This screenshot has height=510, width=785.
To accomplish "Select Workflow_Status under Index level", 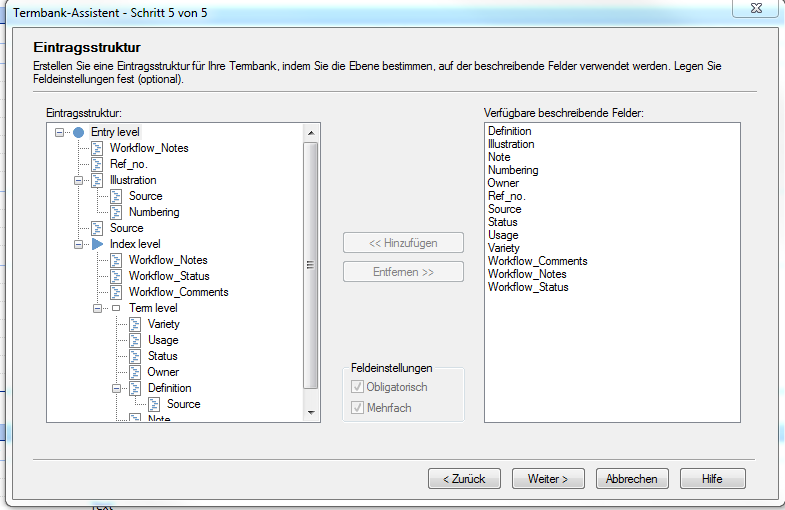I will (168, 276).
